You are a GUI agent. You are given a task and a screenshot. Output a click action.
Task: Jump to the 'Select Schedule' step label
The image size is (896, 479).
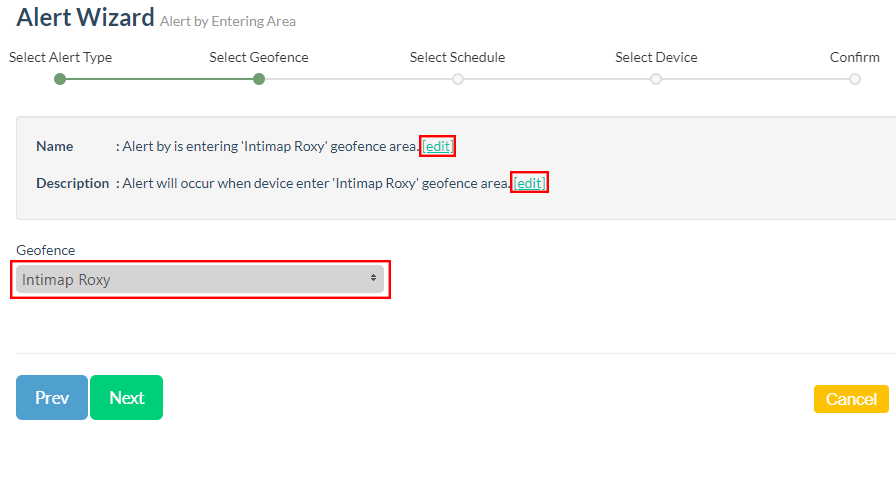[457, 57]
